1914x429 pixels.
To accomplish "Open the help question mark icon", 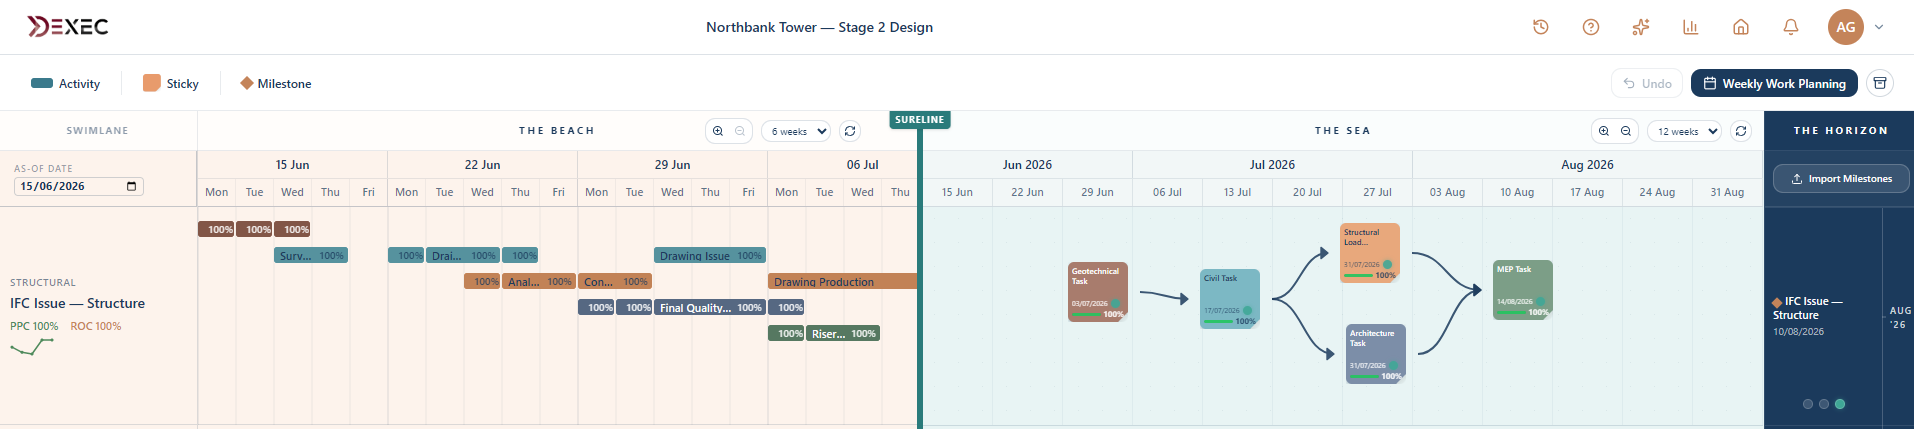I will 1590,27.
